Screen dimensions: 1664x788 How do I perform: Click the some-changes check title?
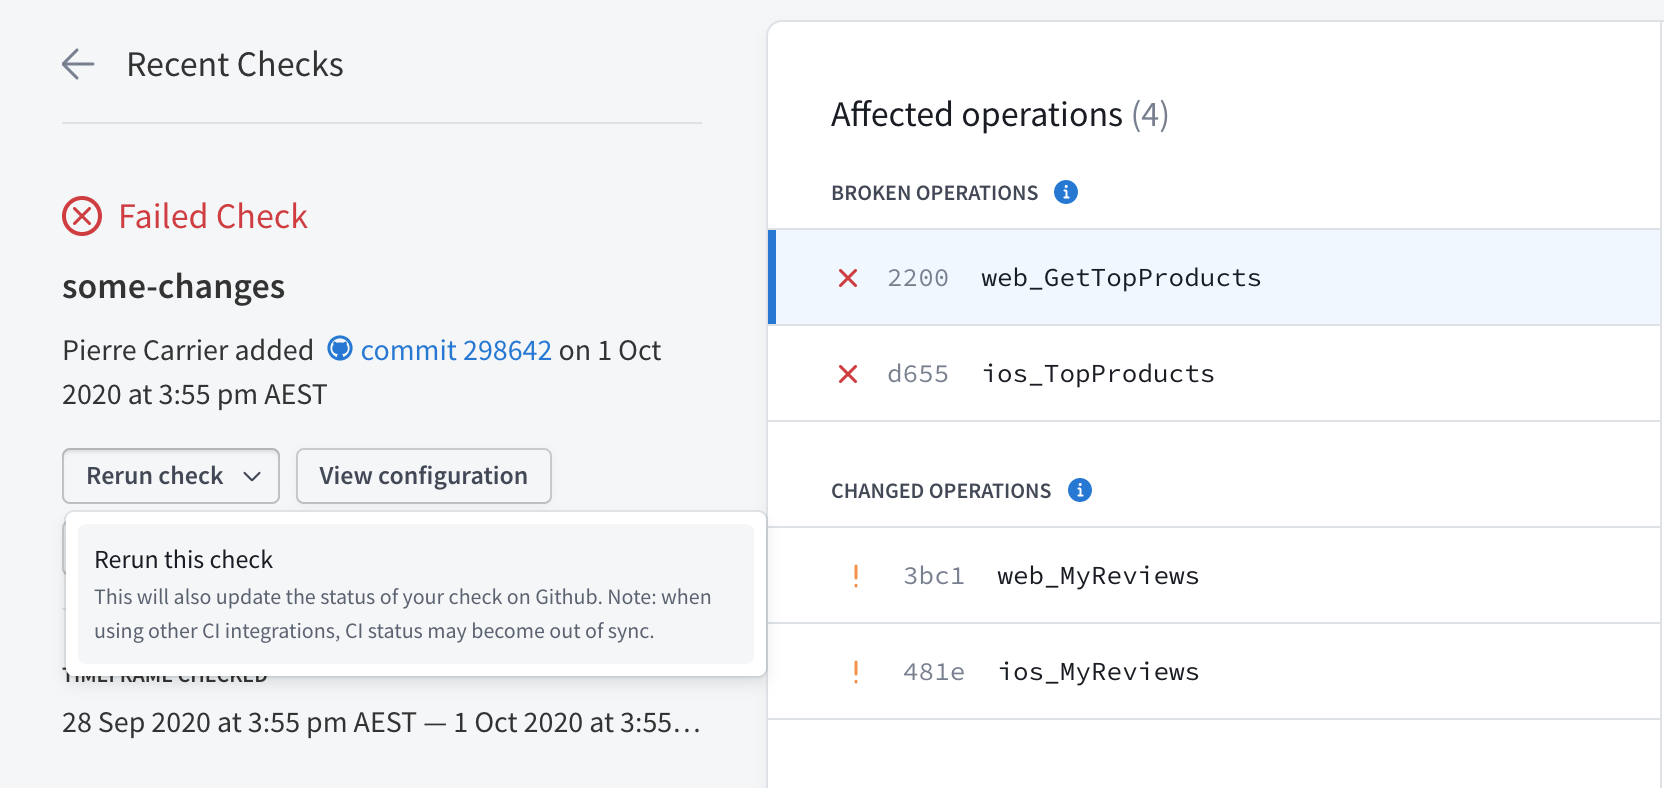[x=173, y=287]
